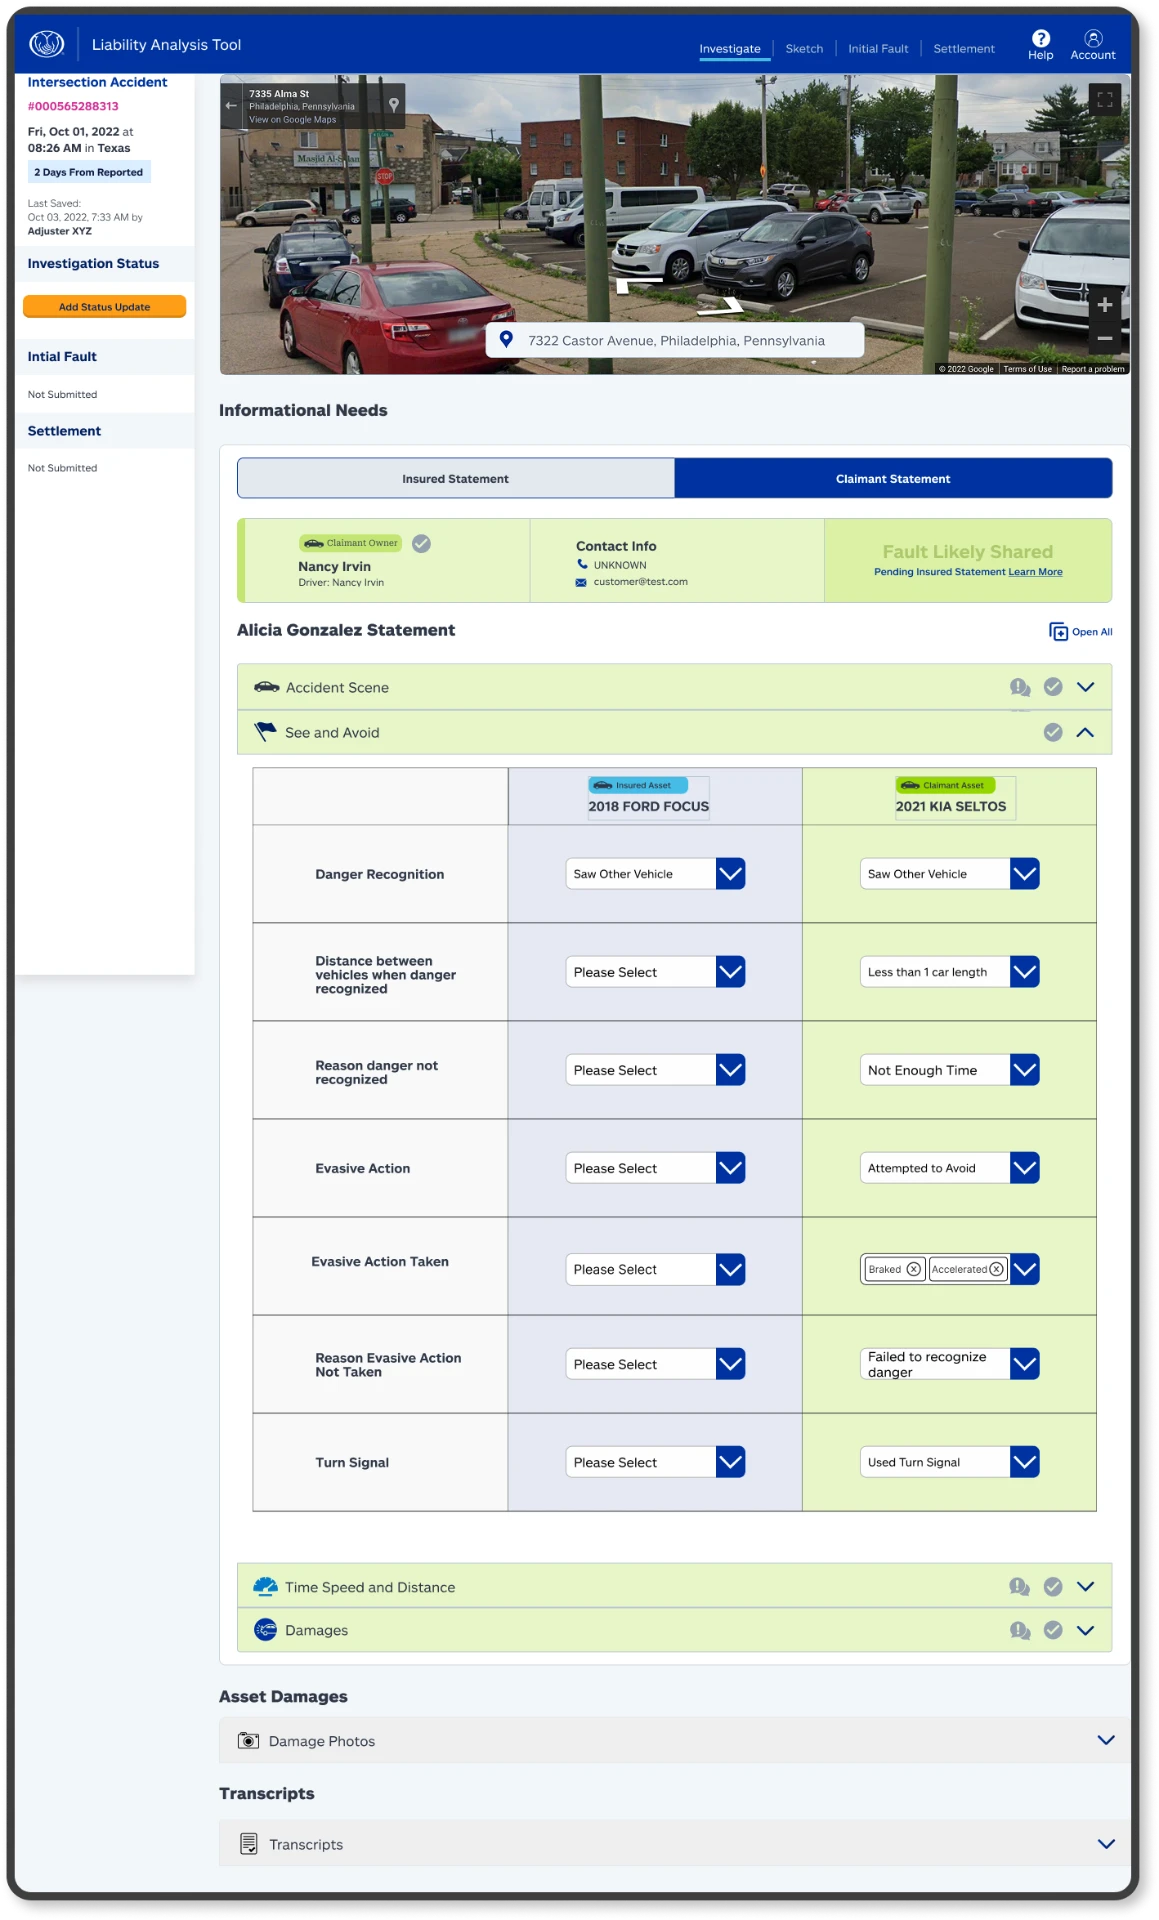Open Failed to recognize danger dropdown
Viewport: 1159px width, 1920px height.
coord(949,1364)
